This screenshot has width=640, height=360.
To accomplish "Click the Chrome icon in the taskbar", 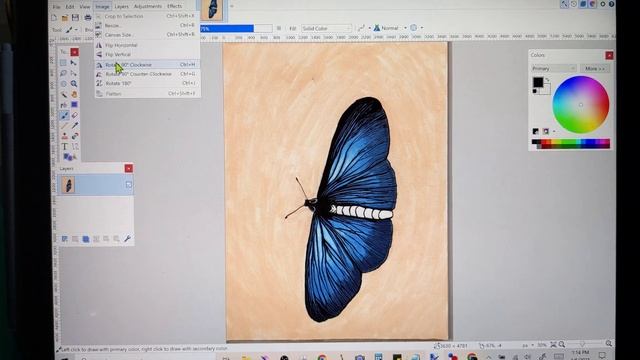I will tap(322, 358).
